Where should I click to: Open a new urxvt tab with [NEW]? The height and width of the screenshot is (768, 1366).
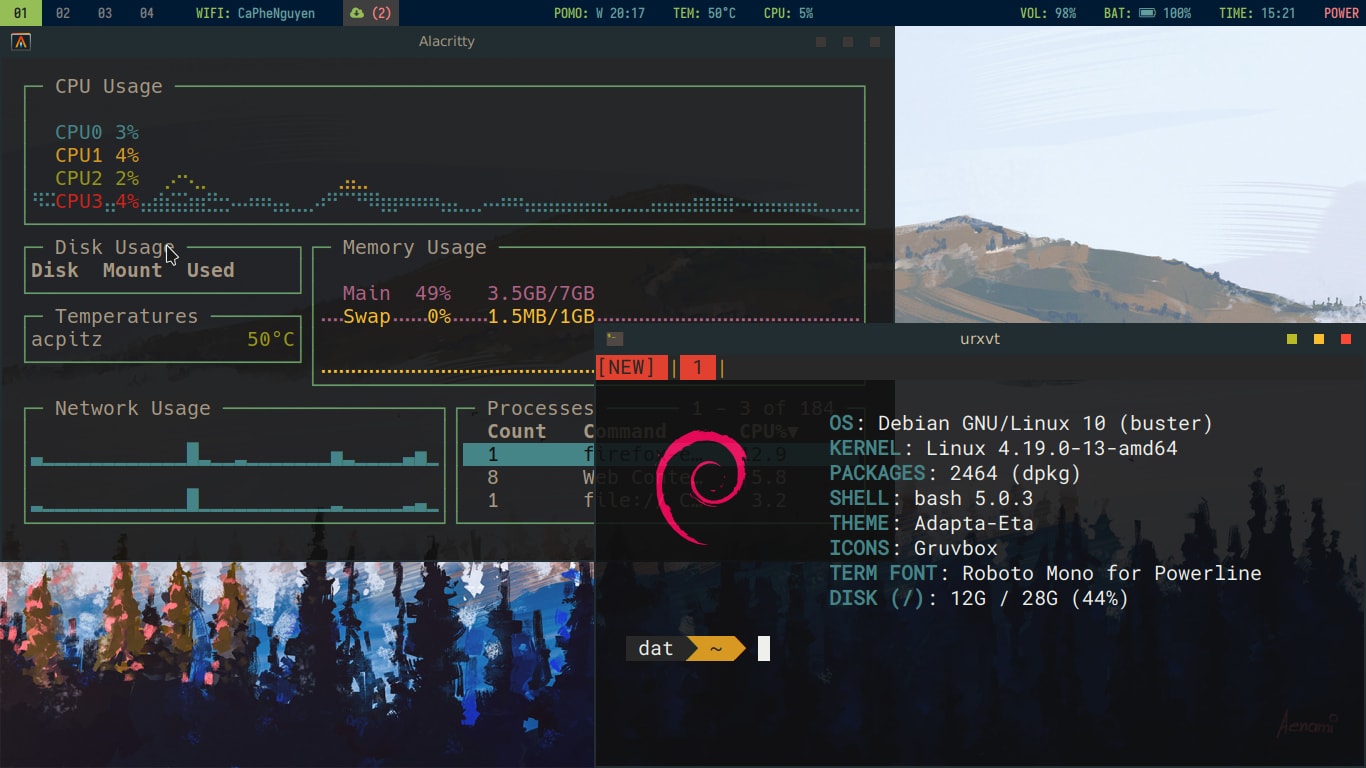(x=632, y=368)
